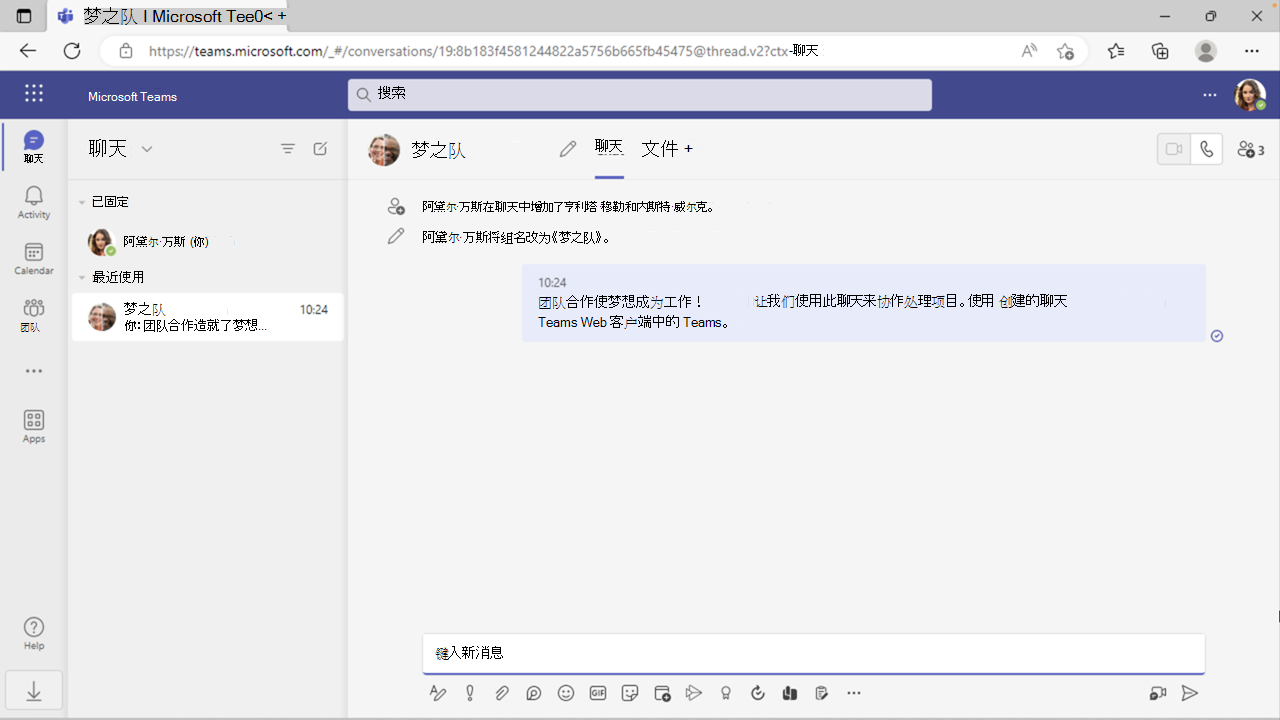Open the pinned chat 阿黛尔·万斯 (你)
This screenshot has width=1280, height=720.
coord(207,242)
